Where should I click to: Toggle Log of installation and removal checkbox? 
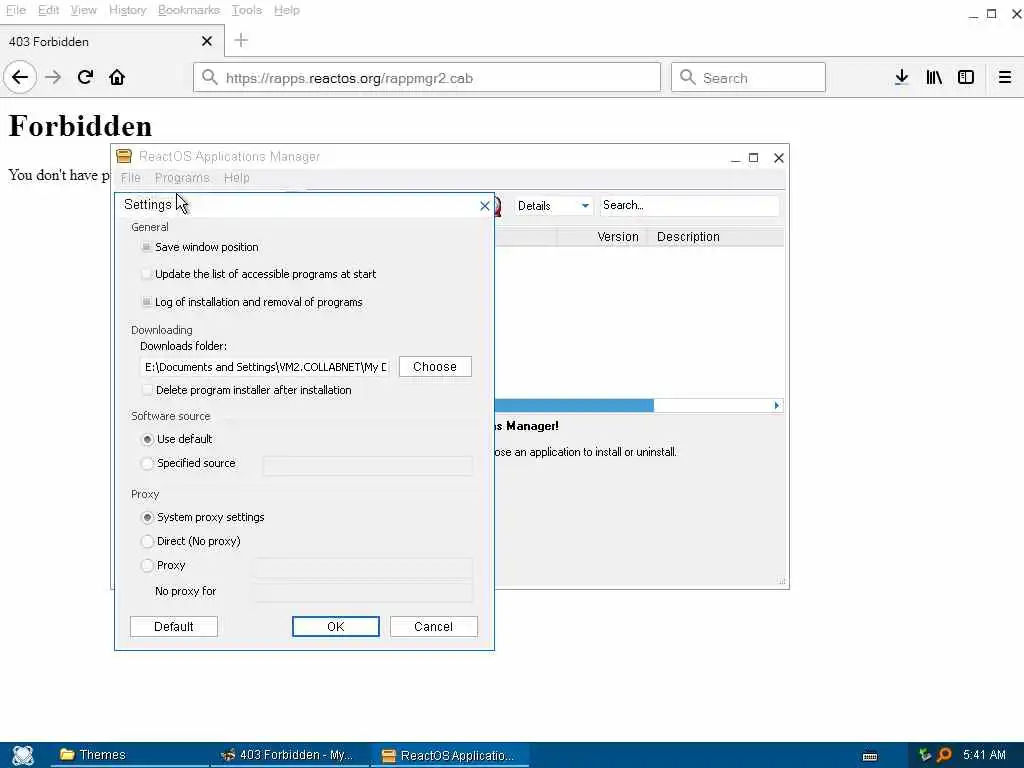(x=146, y=302)
